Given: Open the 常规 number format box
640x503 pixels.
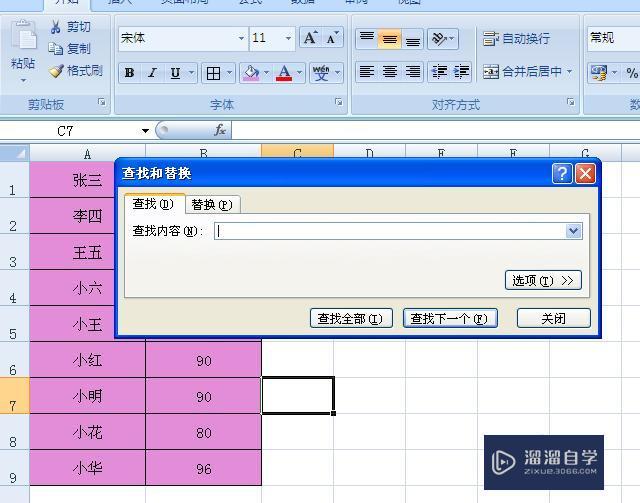Looking at the screenshot, I should [x=613, y=38].
